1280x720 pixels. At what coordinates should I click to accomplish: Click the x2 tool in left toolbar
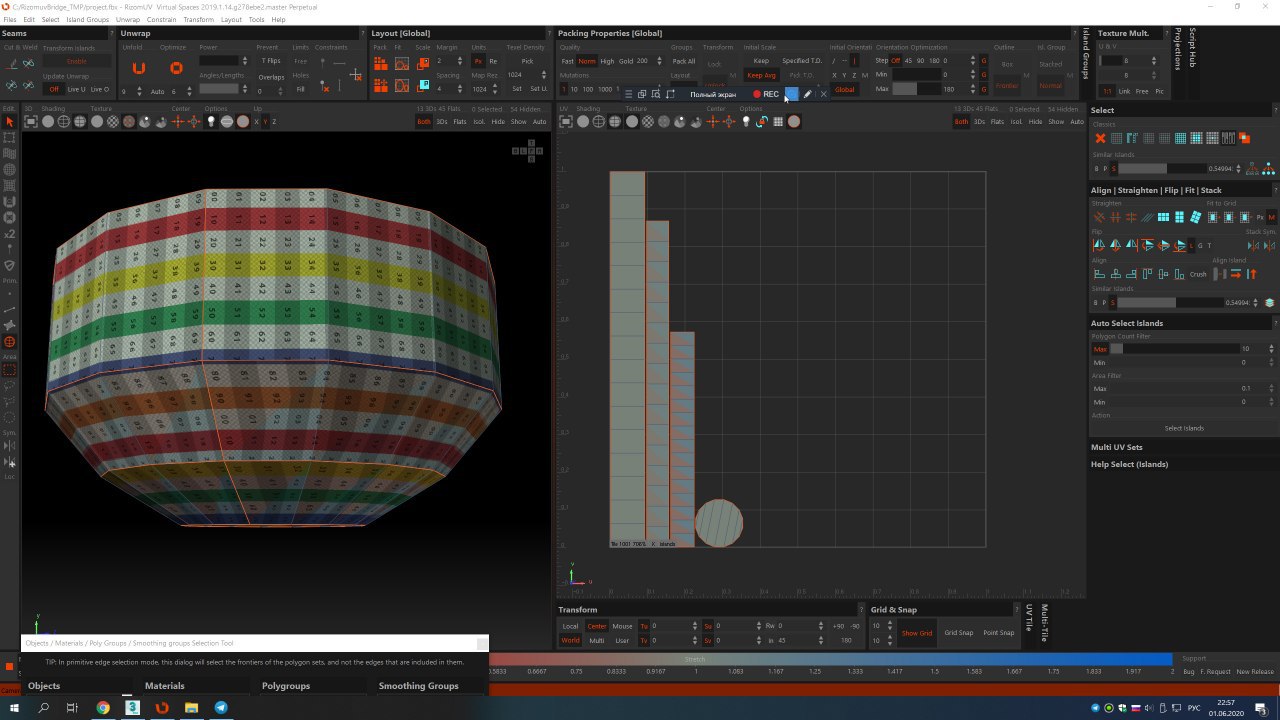(10, 233)
